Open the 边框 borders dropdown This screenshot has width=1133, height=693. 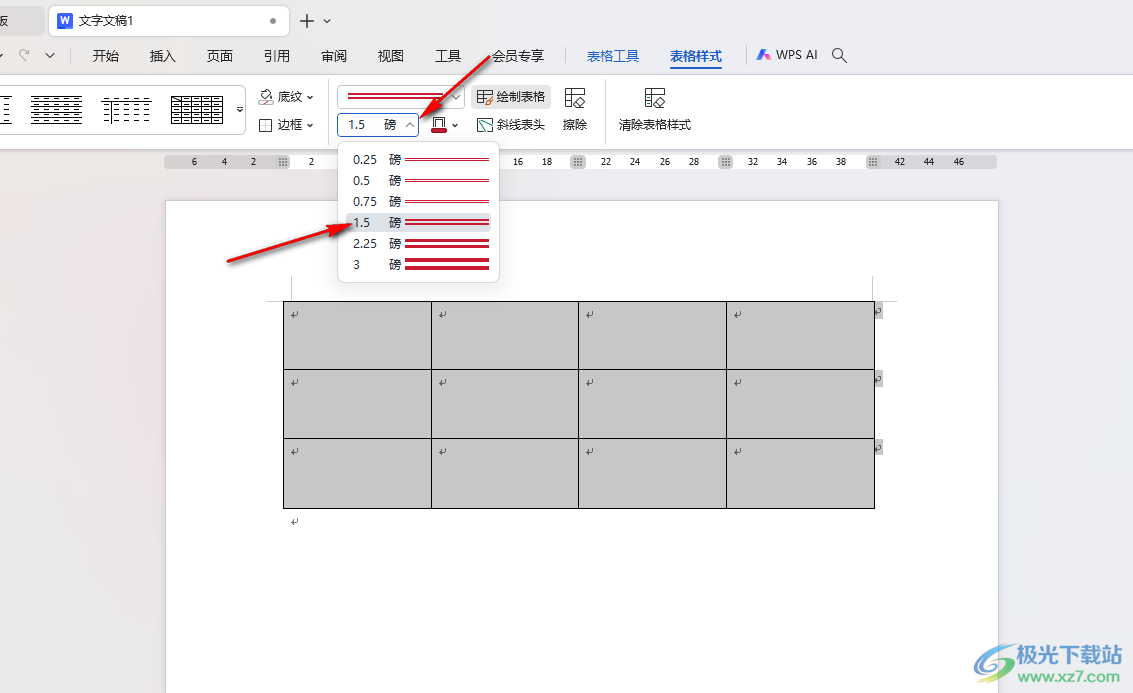click(287, 125)
